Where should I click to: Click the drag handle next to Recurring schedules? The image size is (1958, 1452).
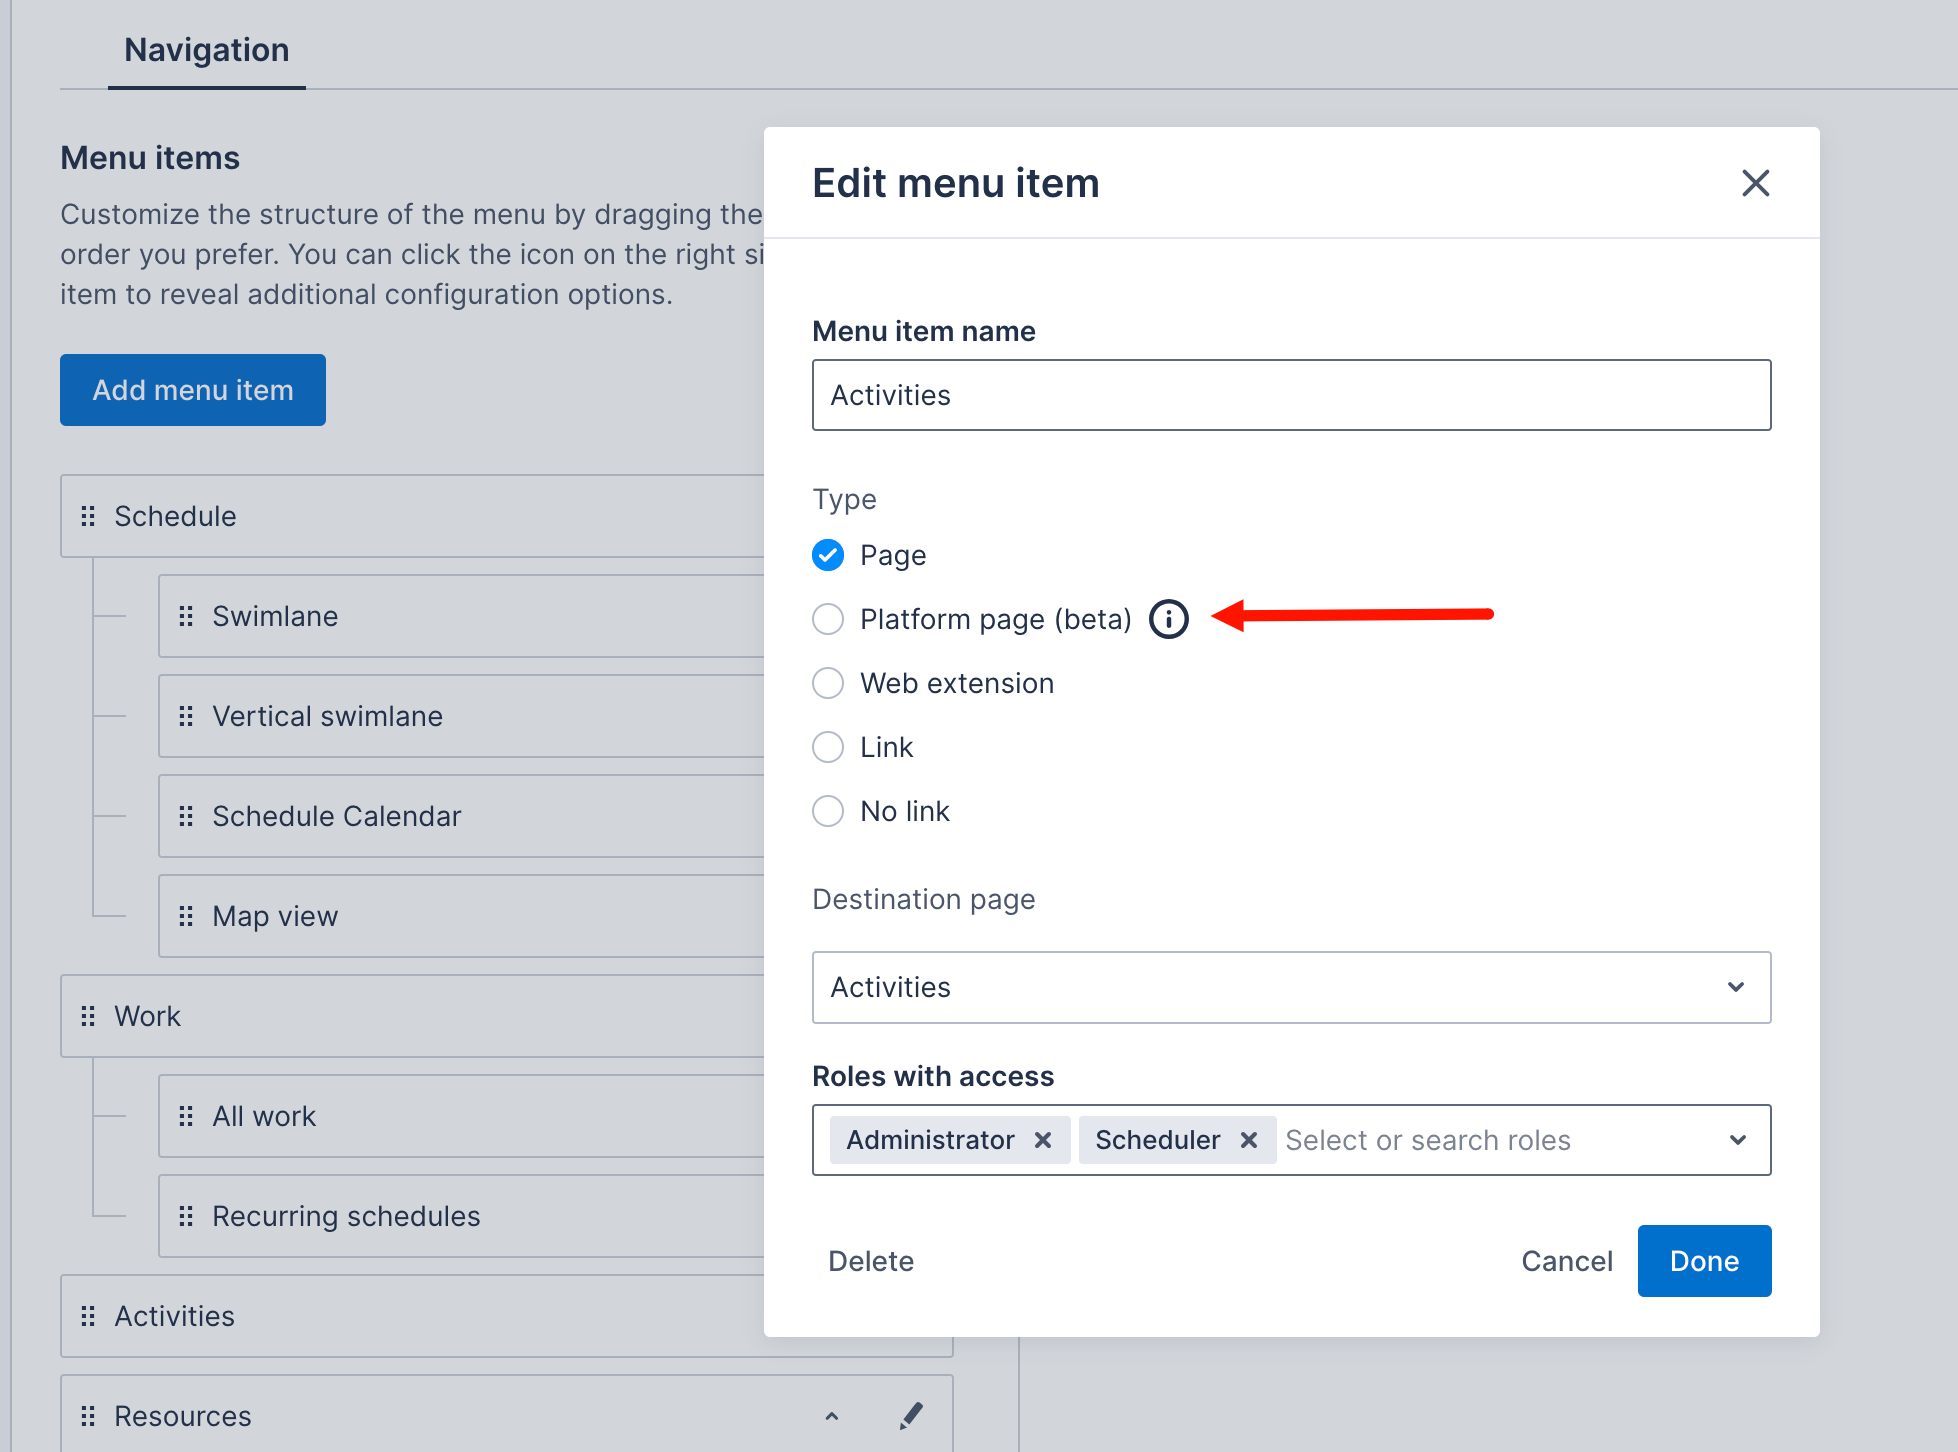coord(186,1216)
